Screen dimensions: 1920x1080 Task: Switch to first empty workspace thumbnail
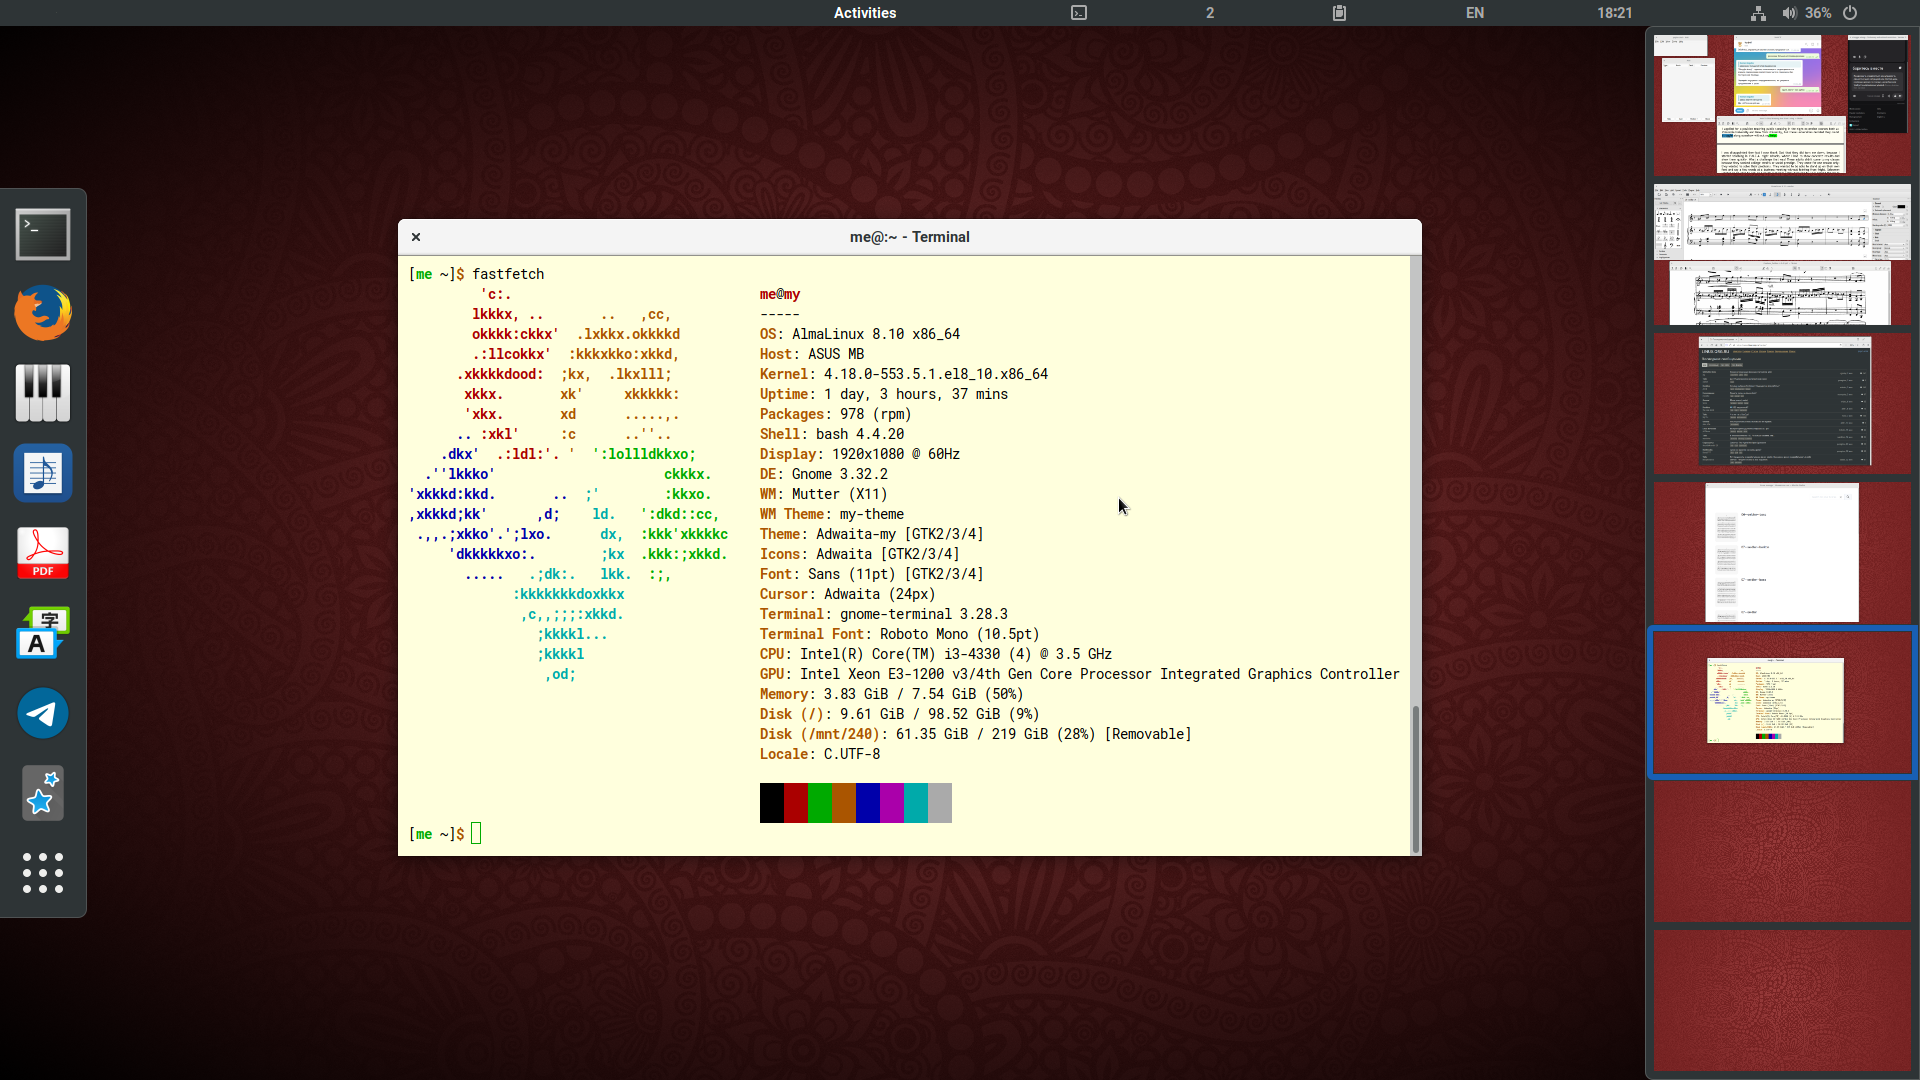click(1781, 851)
